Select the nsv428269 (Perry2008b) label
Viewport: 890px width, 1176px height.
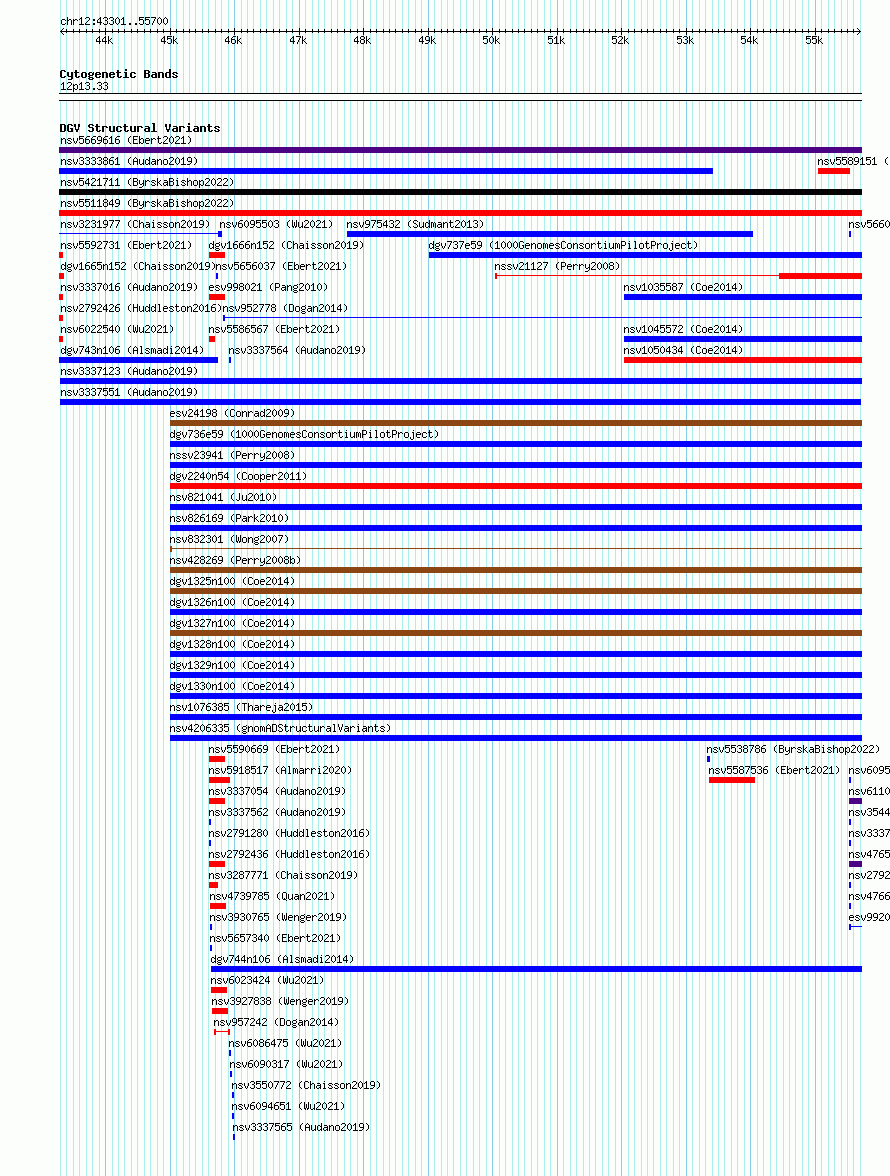coord(235,560)
